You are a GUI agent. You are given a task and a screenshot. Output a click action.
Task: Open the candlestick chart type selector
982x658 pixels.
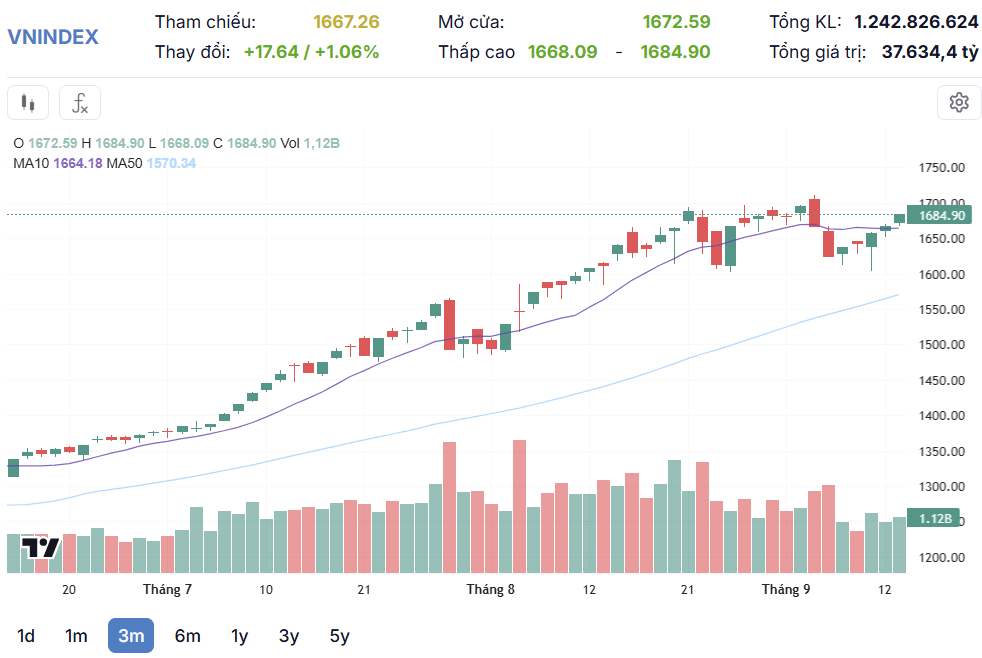pyautogui.click(x=28, y=103)
